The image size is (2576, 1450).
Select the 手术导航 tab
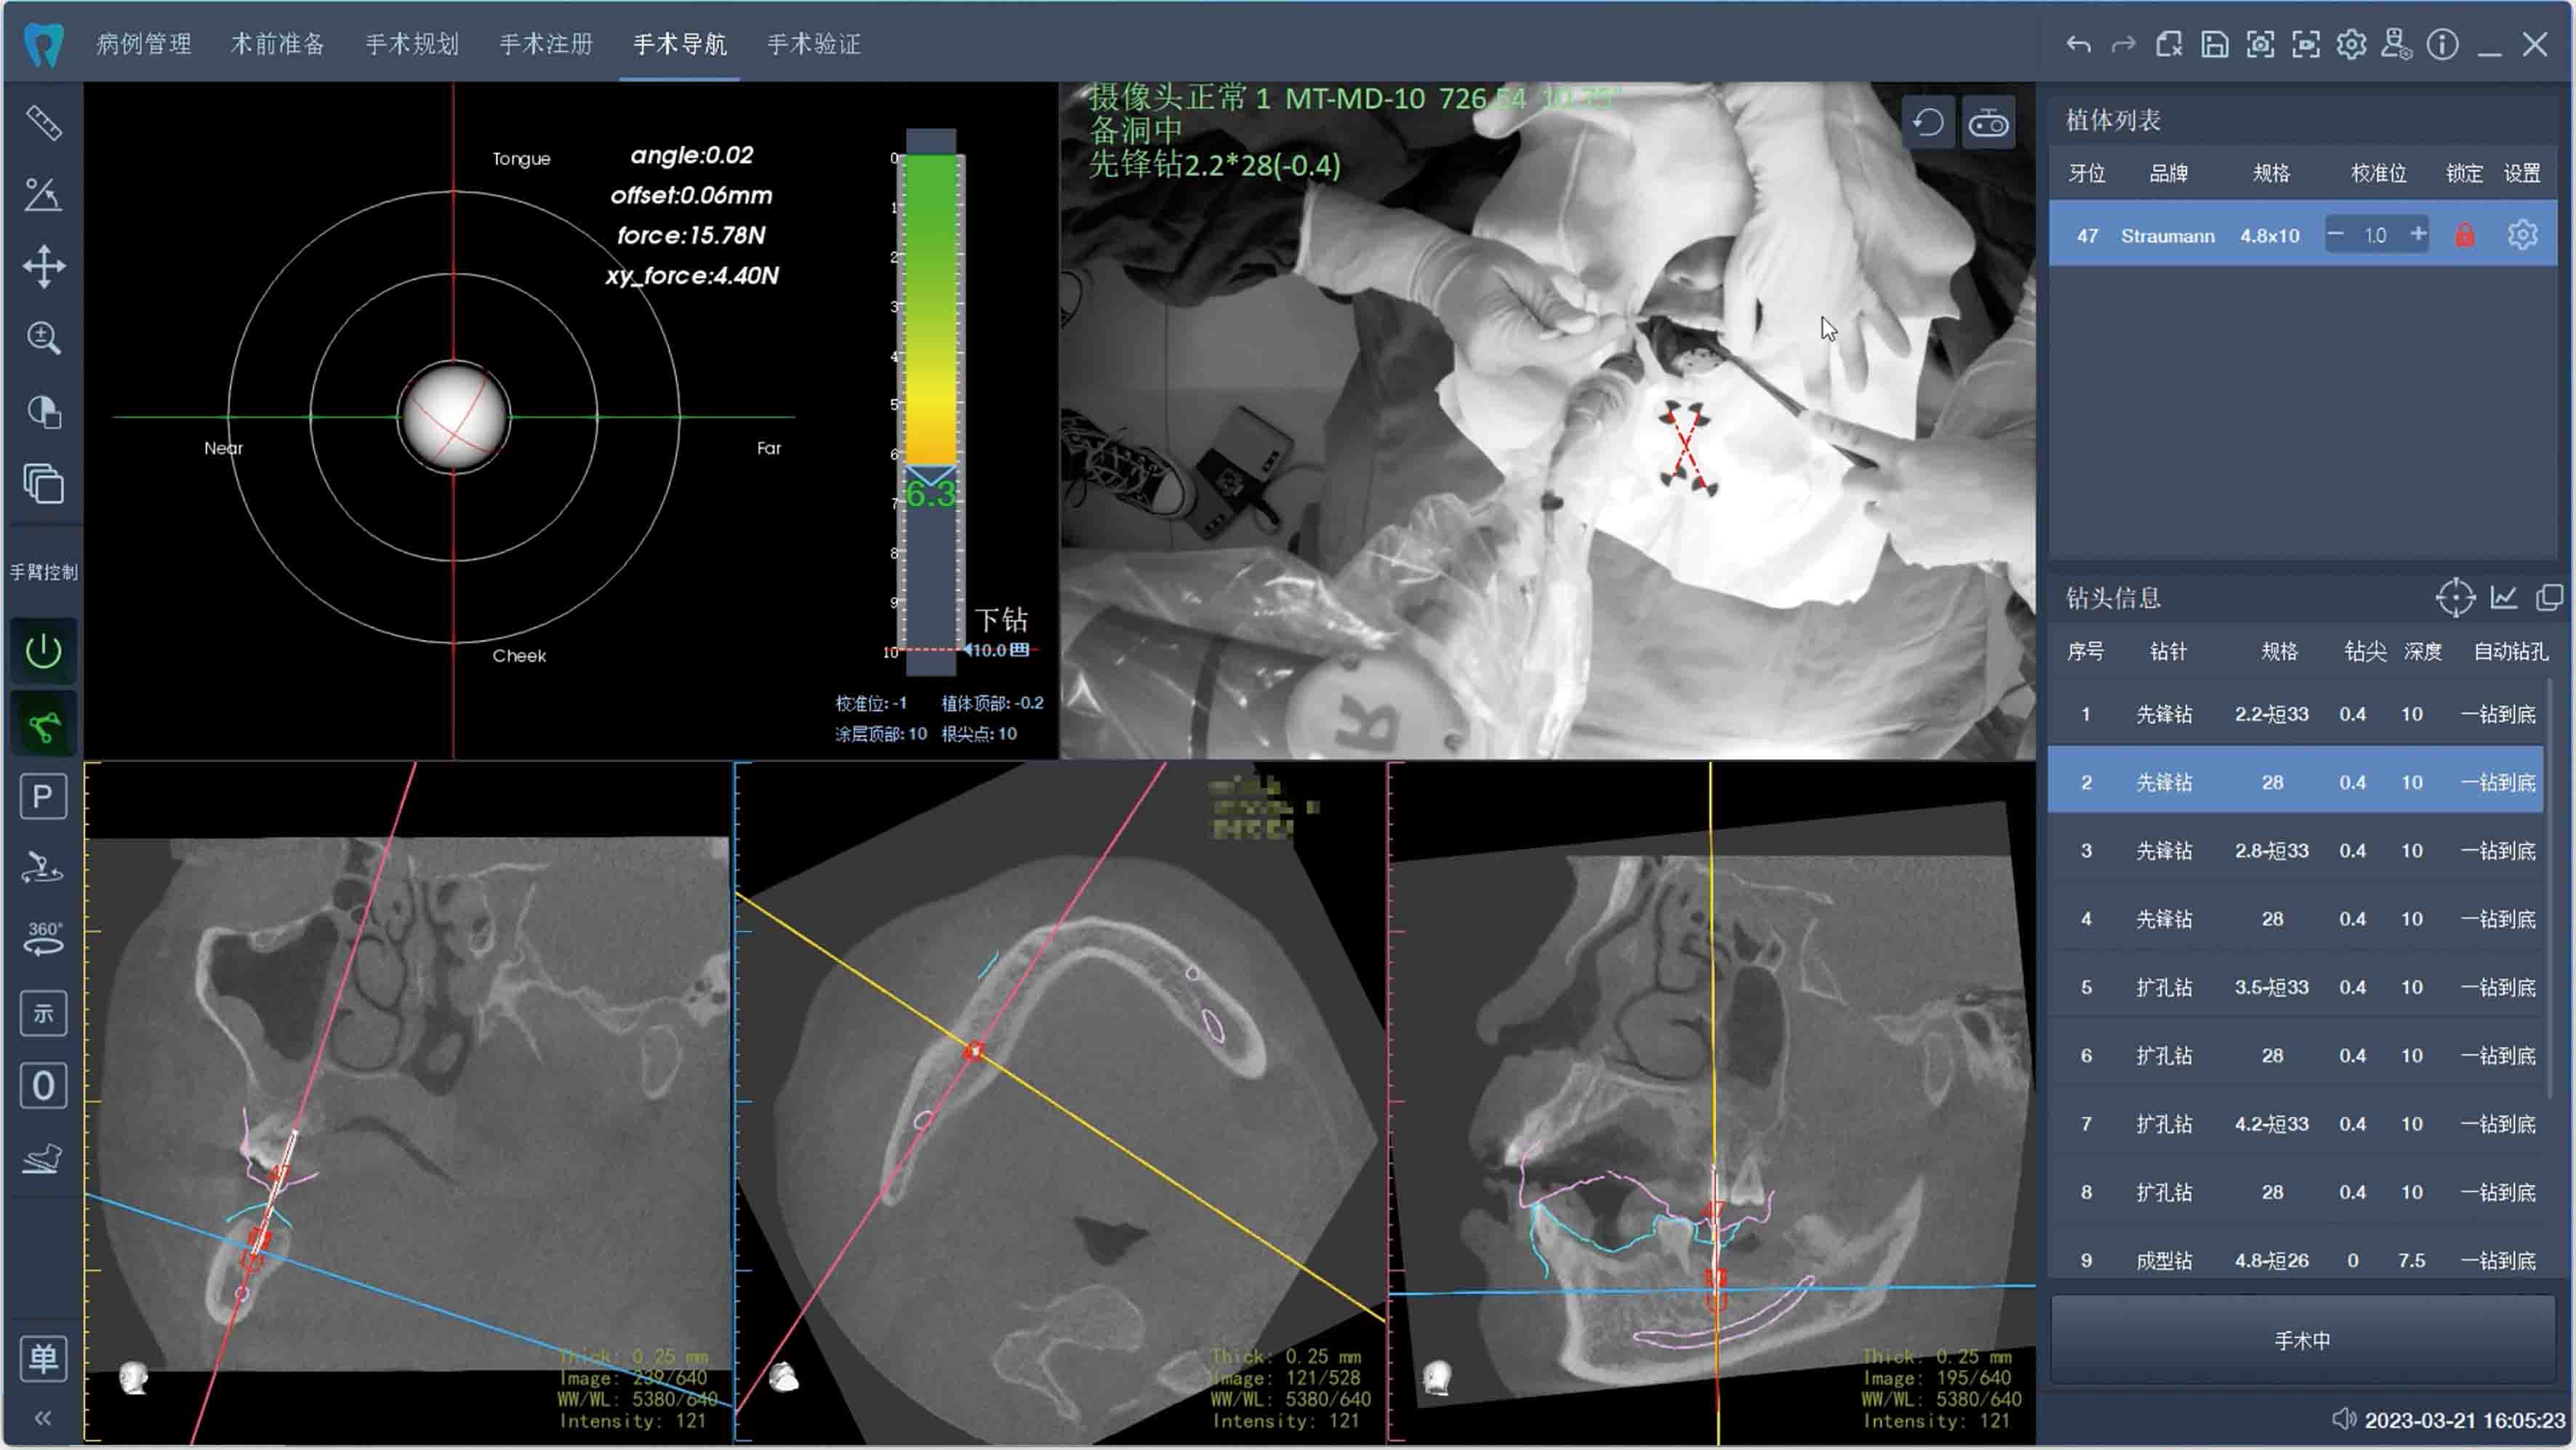coord(680,44)
